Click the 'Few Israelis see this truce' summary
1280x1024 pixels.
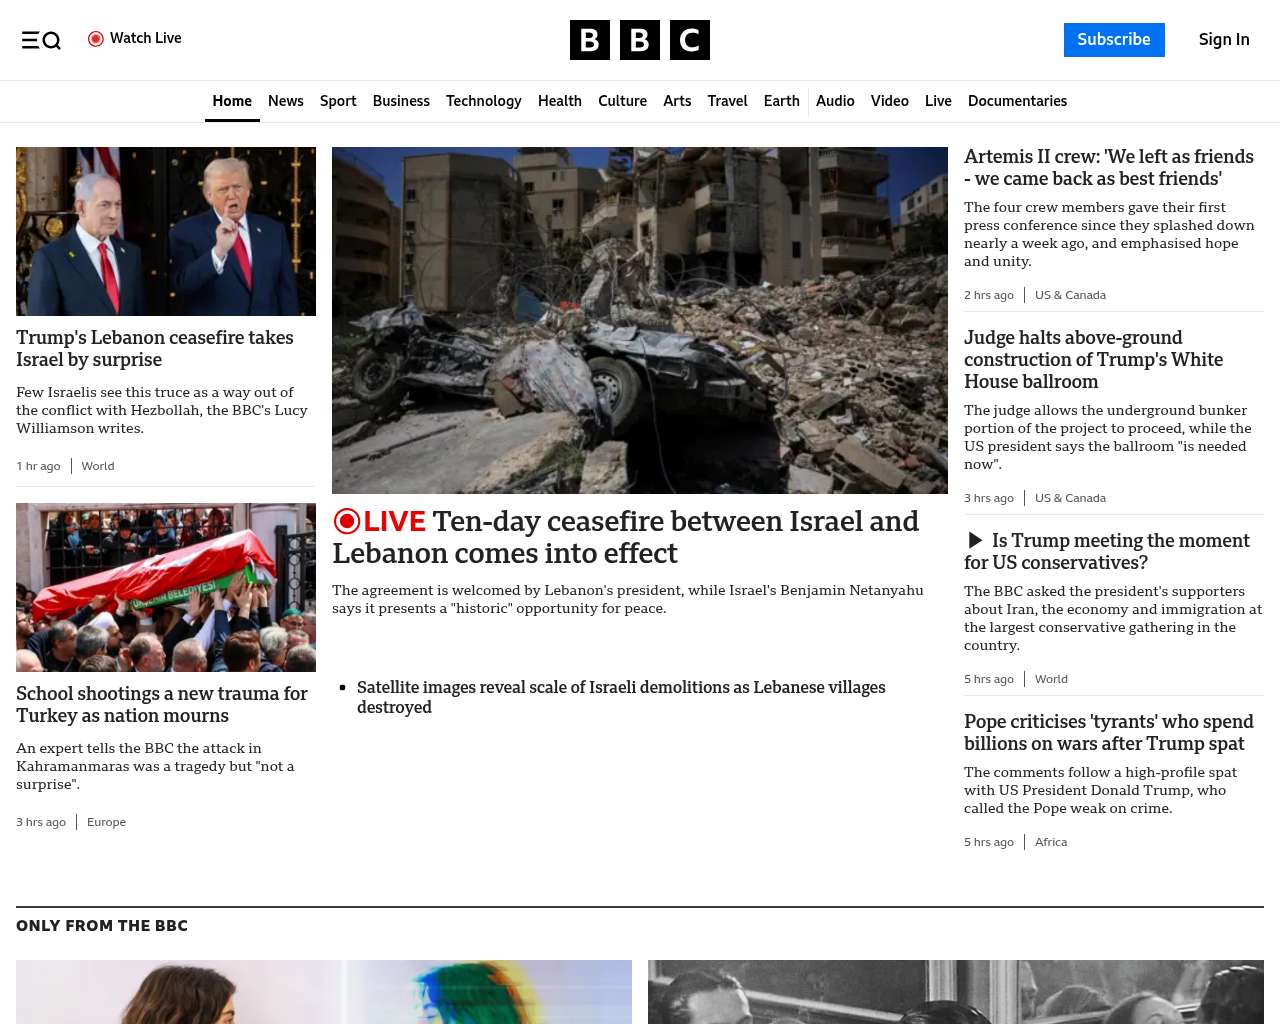coord(162,410)
